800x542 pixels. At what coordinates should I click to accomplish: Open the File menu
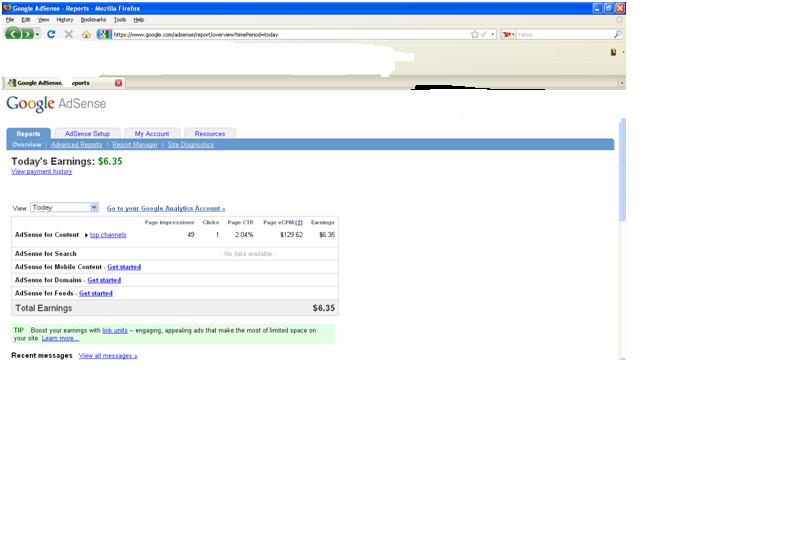(x=10, y=20)
